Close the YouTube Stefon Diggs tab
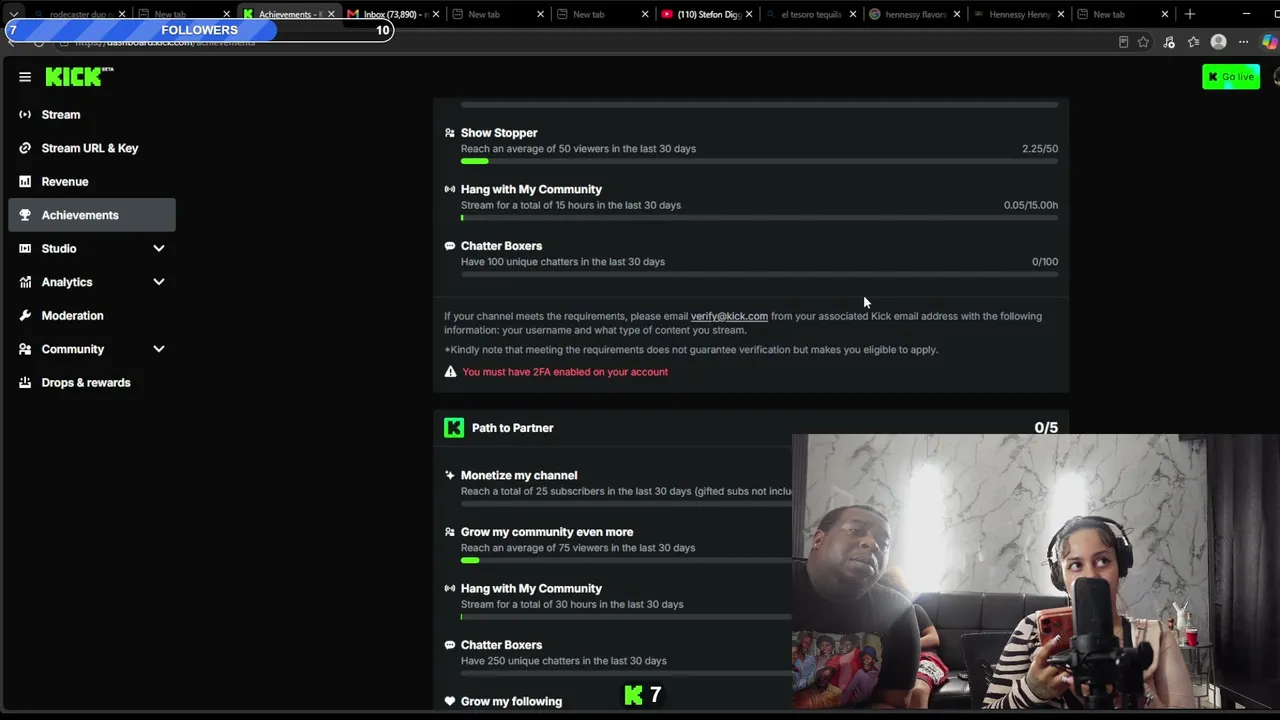This screenshot has height=720, width=1280. tap(749, 15)
